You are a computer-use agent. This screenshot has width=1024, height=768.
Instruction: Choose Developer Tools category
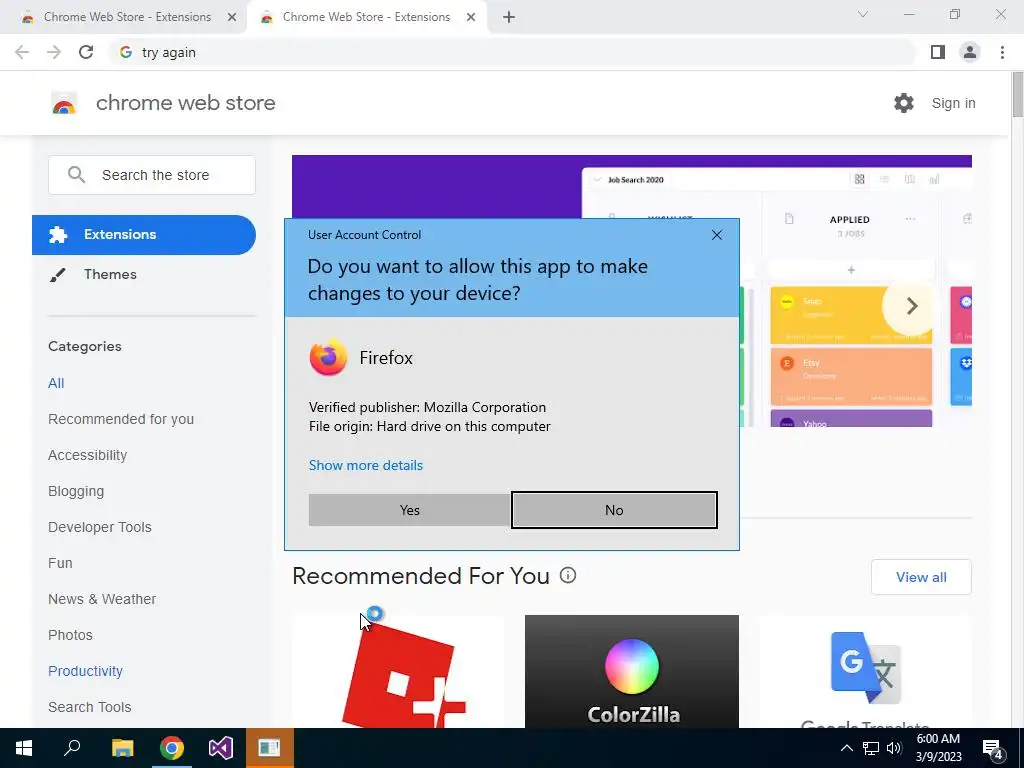(100, 527)
